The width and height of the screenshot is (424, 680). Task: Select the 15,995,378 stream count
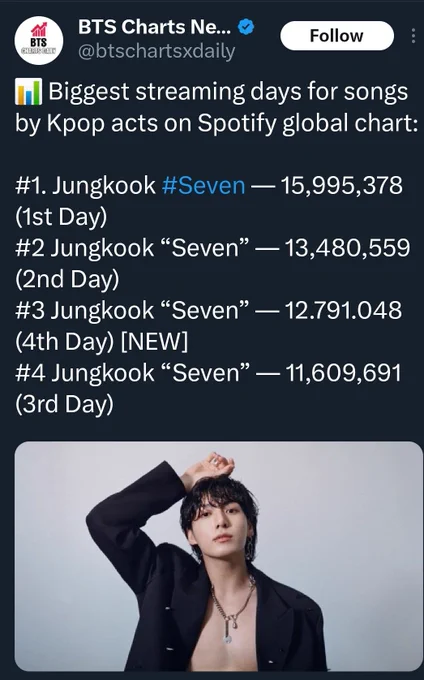point(342,186)
